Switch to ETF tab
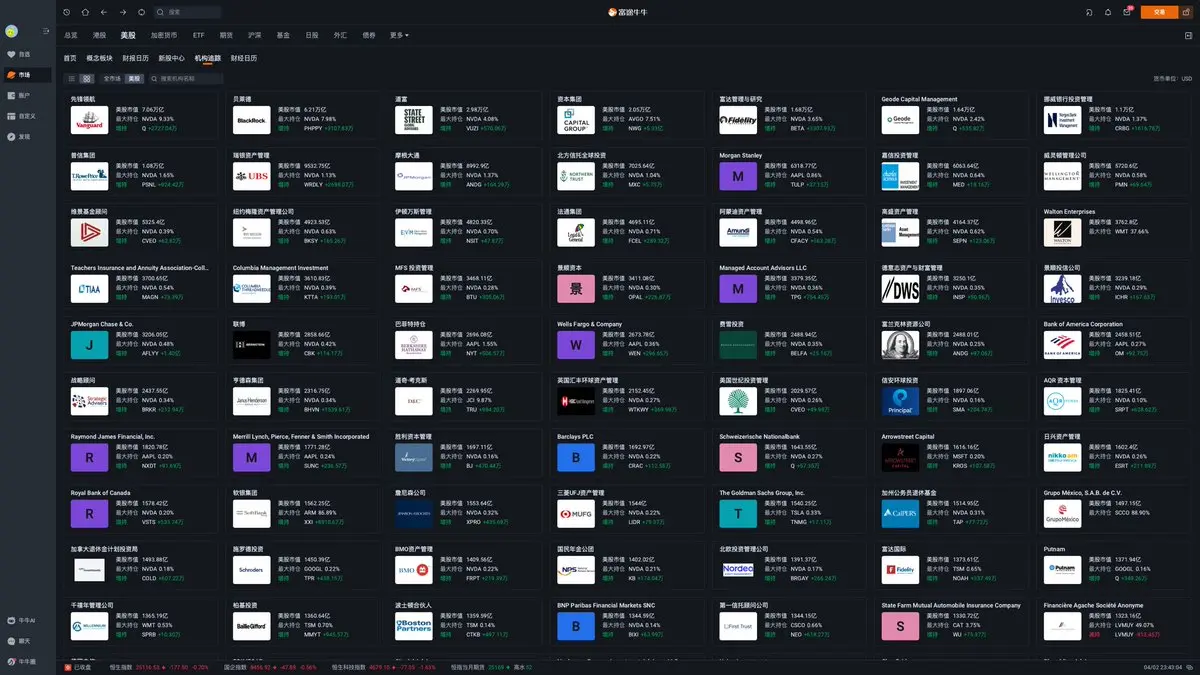The width and height of the screenshot is (1200, 675). click(x=198, y=35)
